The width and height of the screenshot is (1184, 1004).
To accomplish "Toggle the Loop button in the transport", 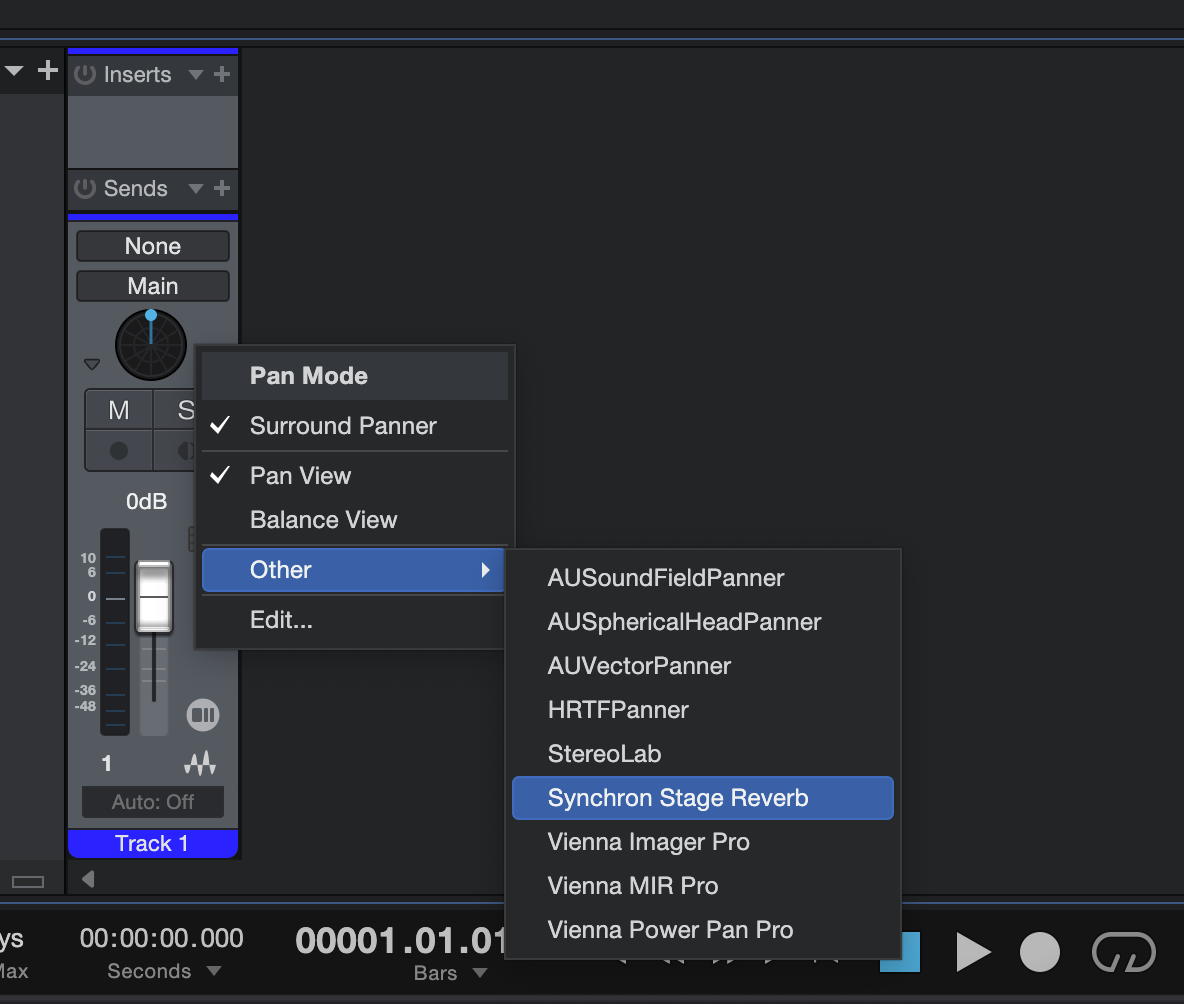I will [x=1123, y=952].
